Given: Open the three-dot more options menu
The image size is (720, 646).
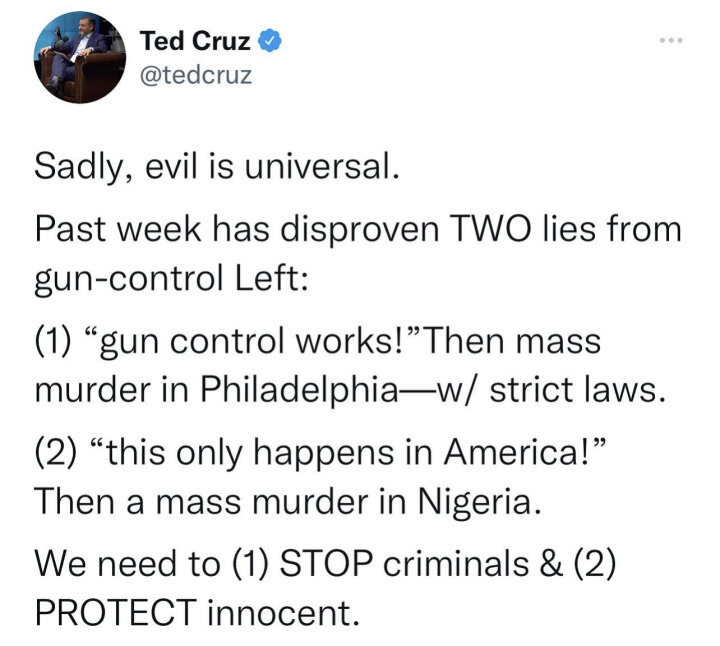Looking at the screenshot, I should 671,40.
